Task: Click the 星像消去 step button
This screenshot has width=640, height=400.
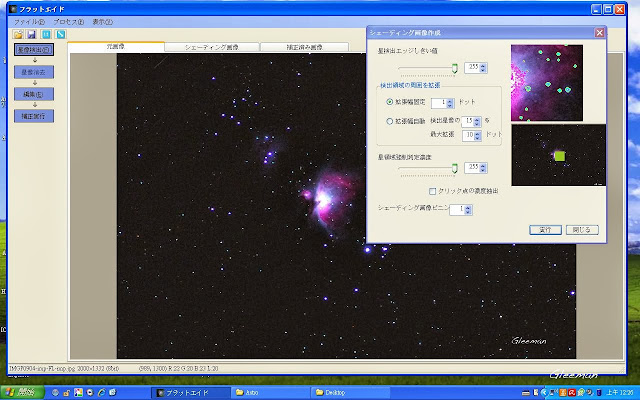Action: tap(34, 72)
